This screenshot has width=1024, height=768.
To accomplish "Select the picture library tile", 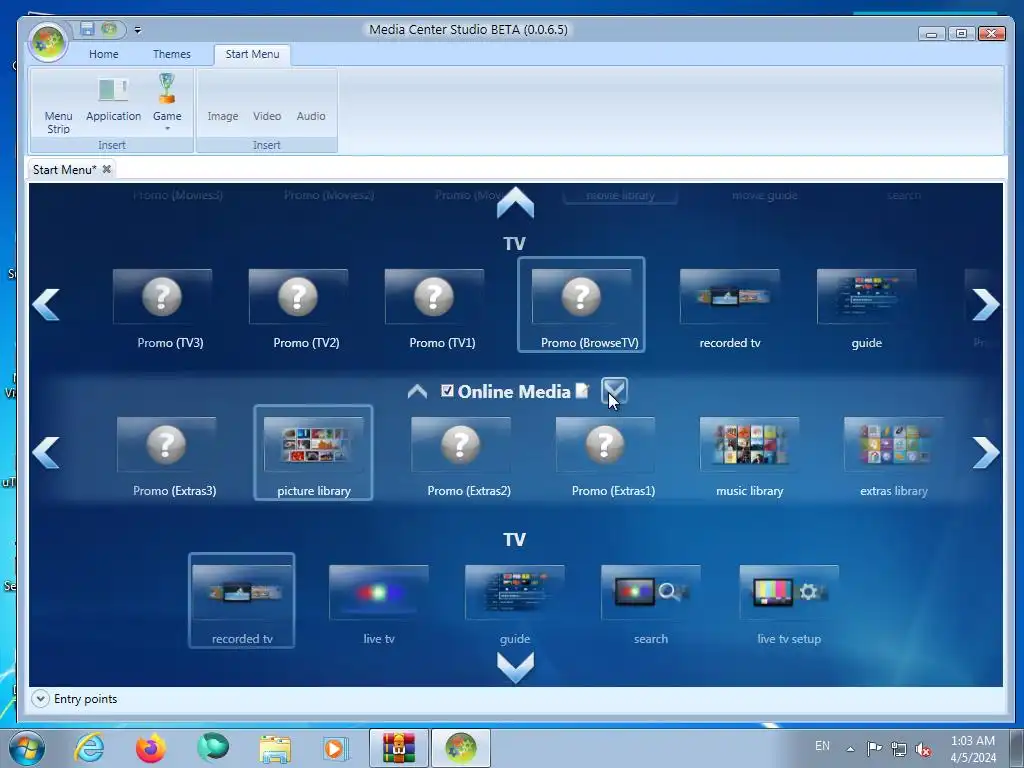I will coord(313,453).
